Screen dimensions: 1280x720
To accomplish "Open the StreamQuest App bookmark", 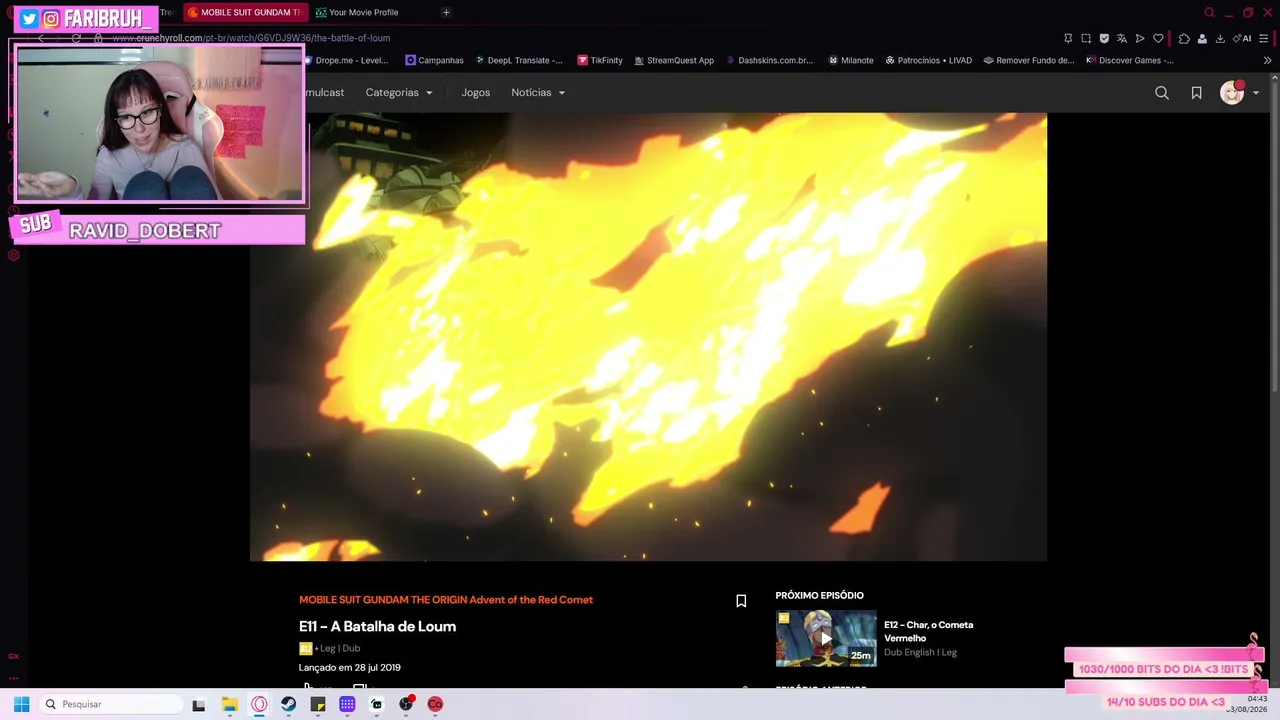I will click(x=674, y=60).
